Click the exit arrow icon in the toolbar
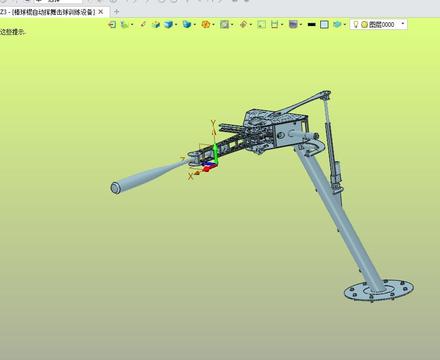Screen dimensions: 440x360 coord(112,24)
